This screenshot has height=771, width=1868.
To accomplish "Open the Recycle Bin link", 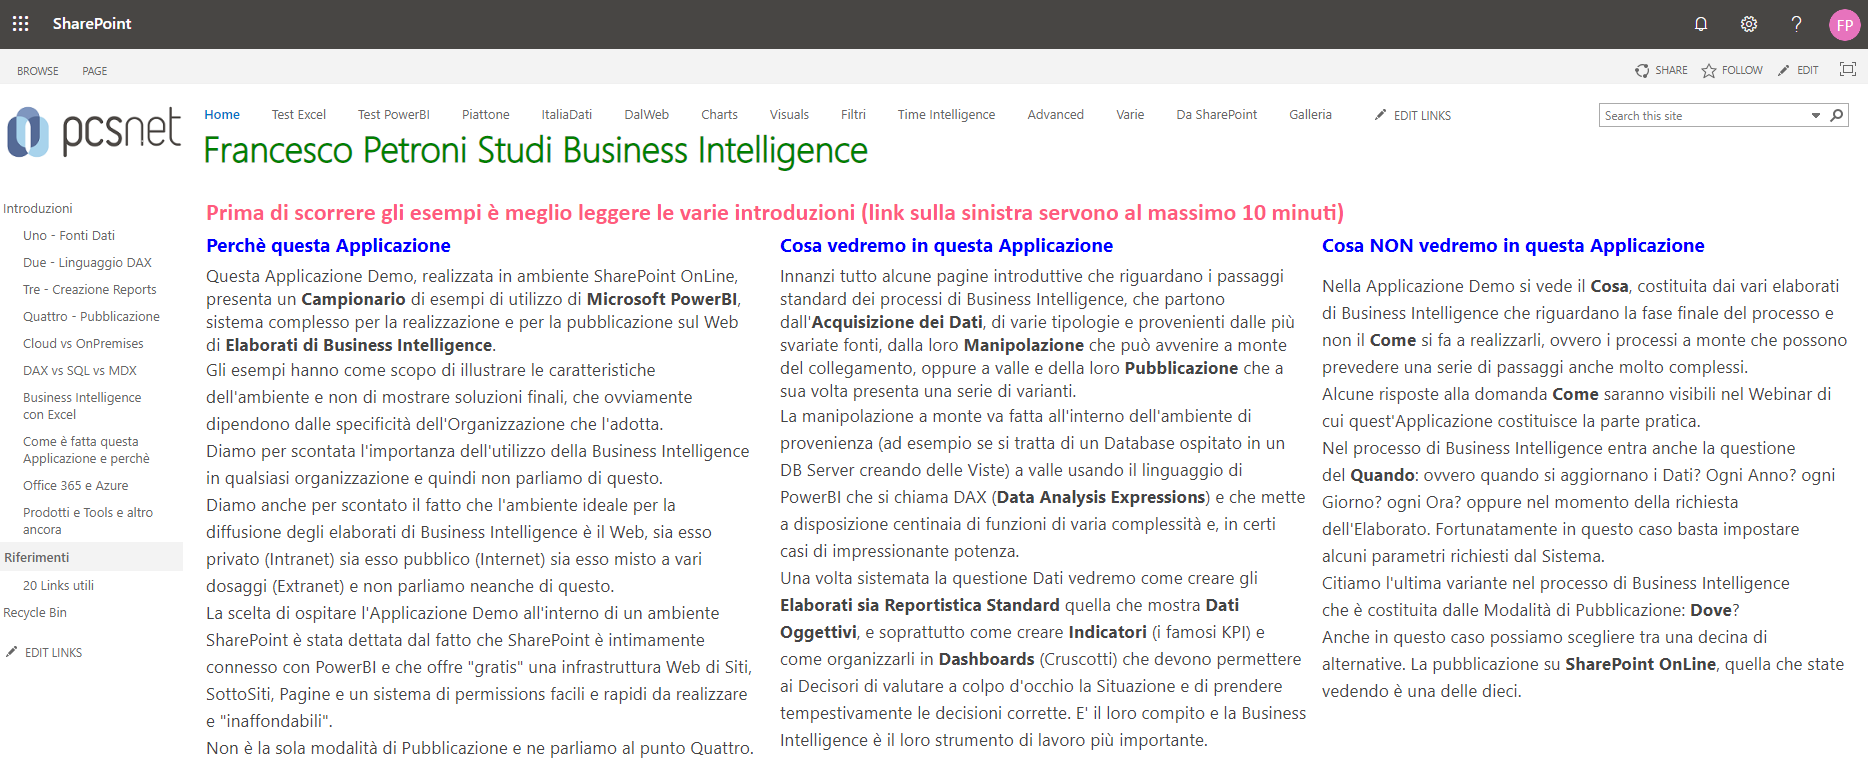I will (x=35, y=612).
